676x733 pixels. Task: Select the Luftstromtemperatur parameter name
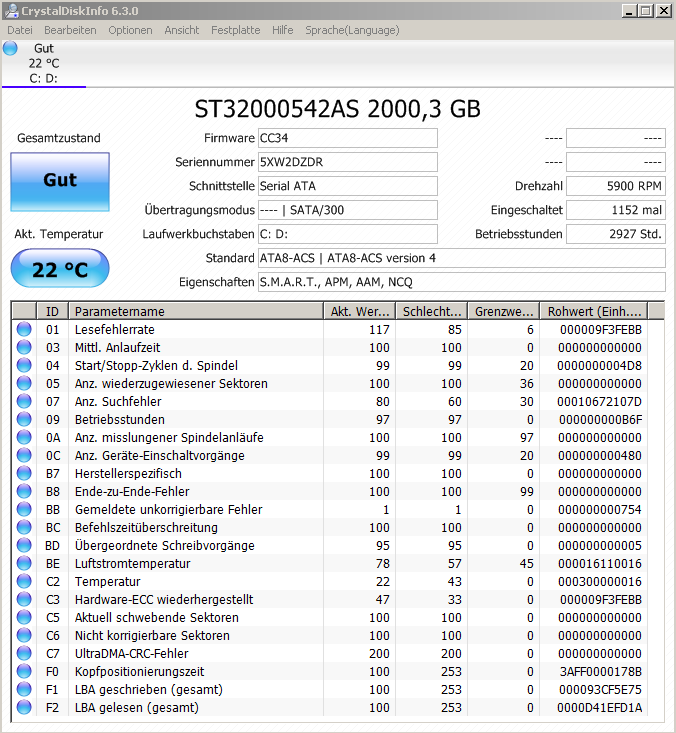coord(132,564)
